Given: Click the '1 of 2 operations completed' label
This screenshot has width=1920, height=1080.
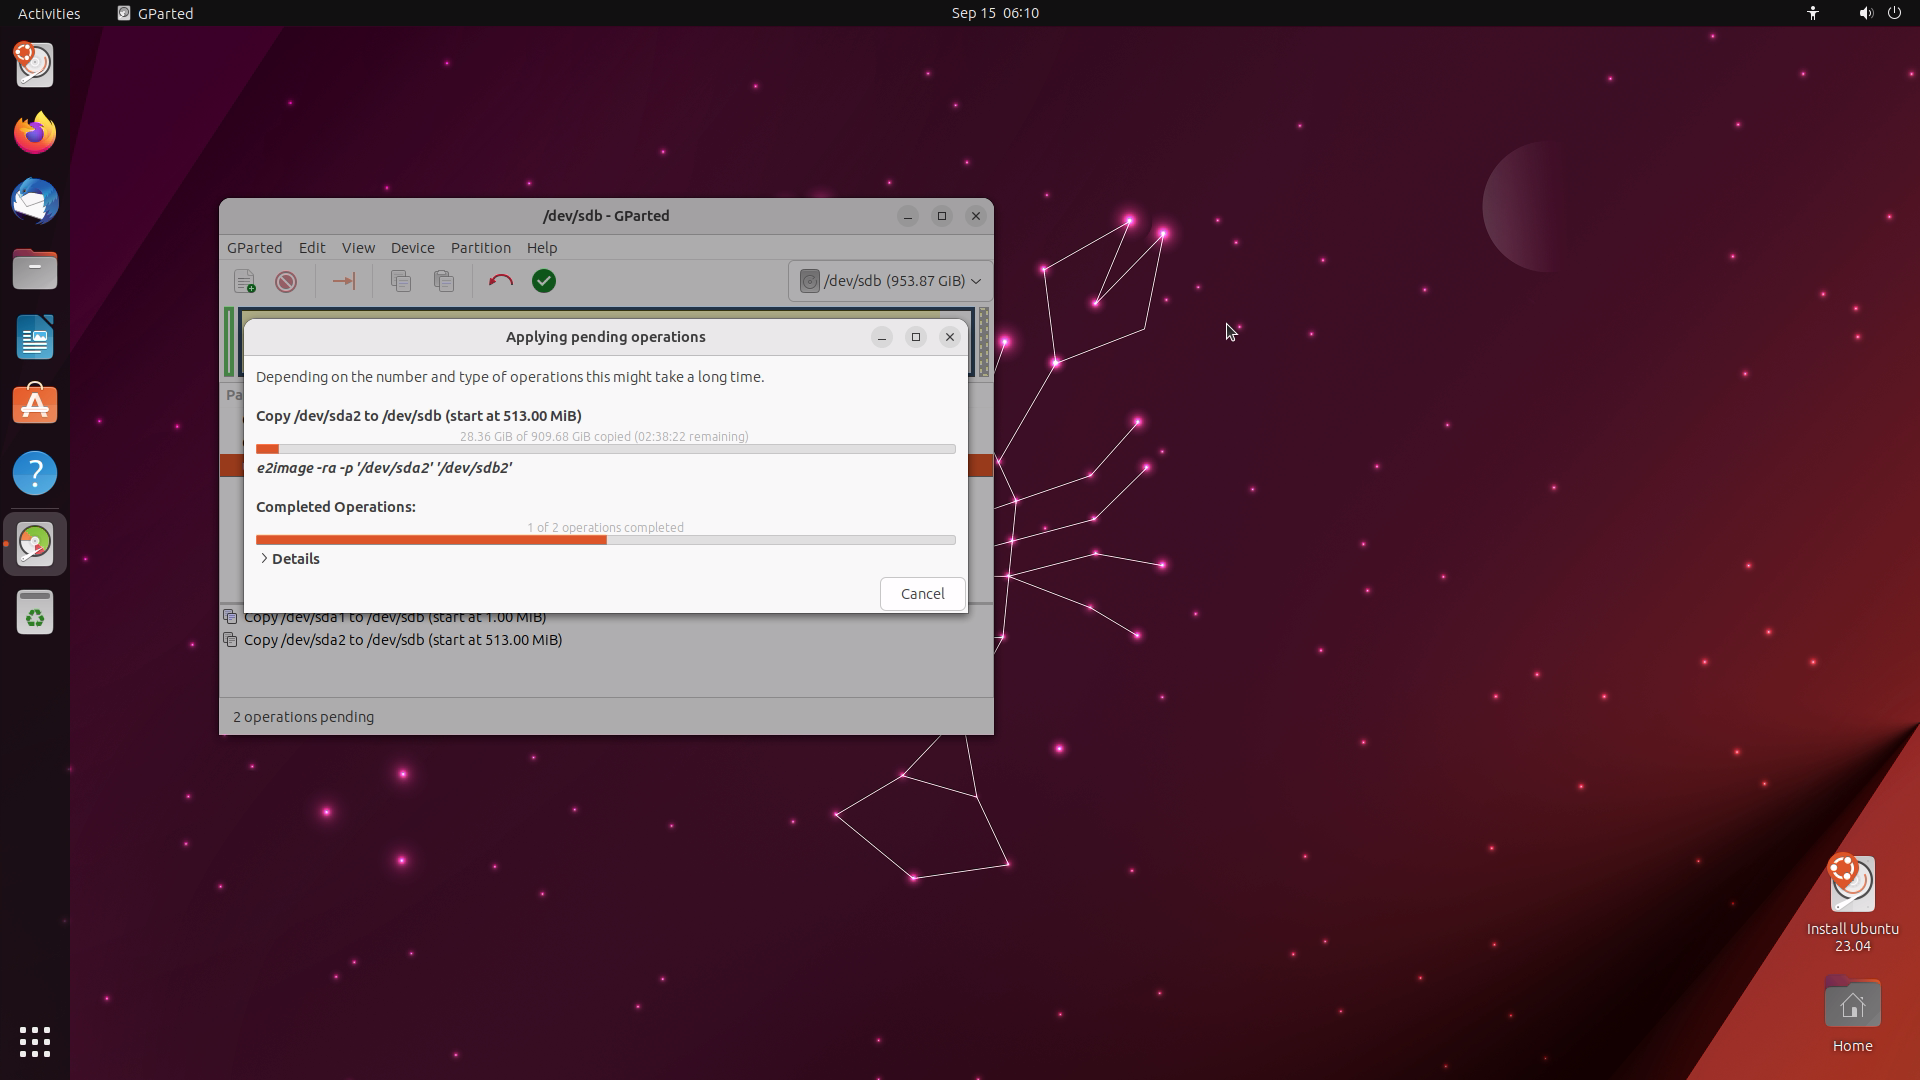Looking at the screenshot, I should pos(606,527).
